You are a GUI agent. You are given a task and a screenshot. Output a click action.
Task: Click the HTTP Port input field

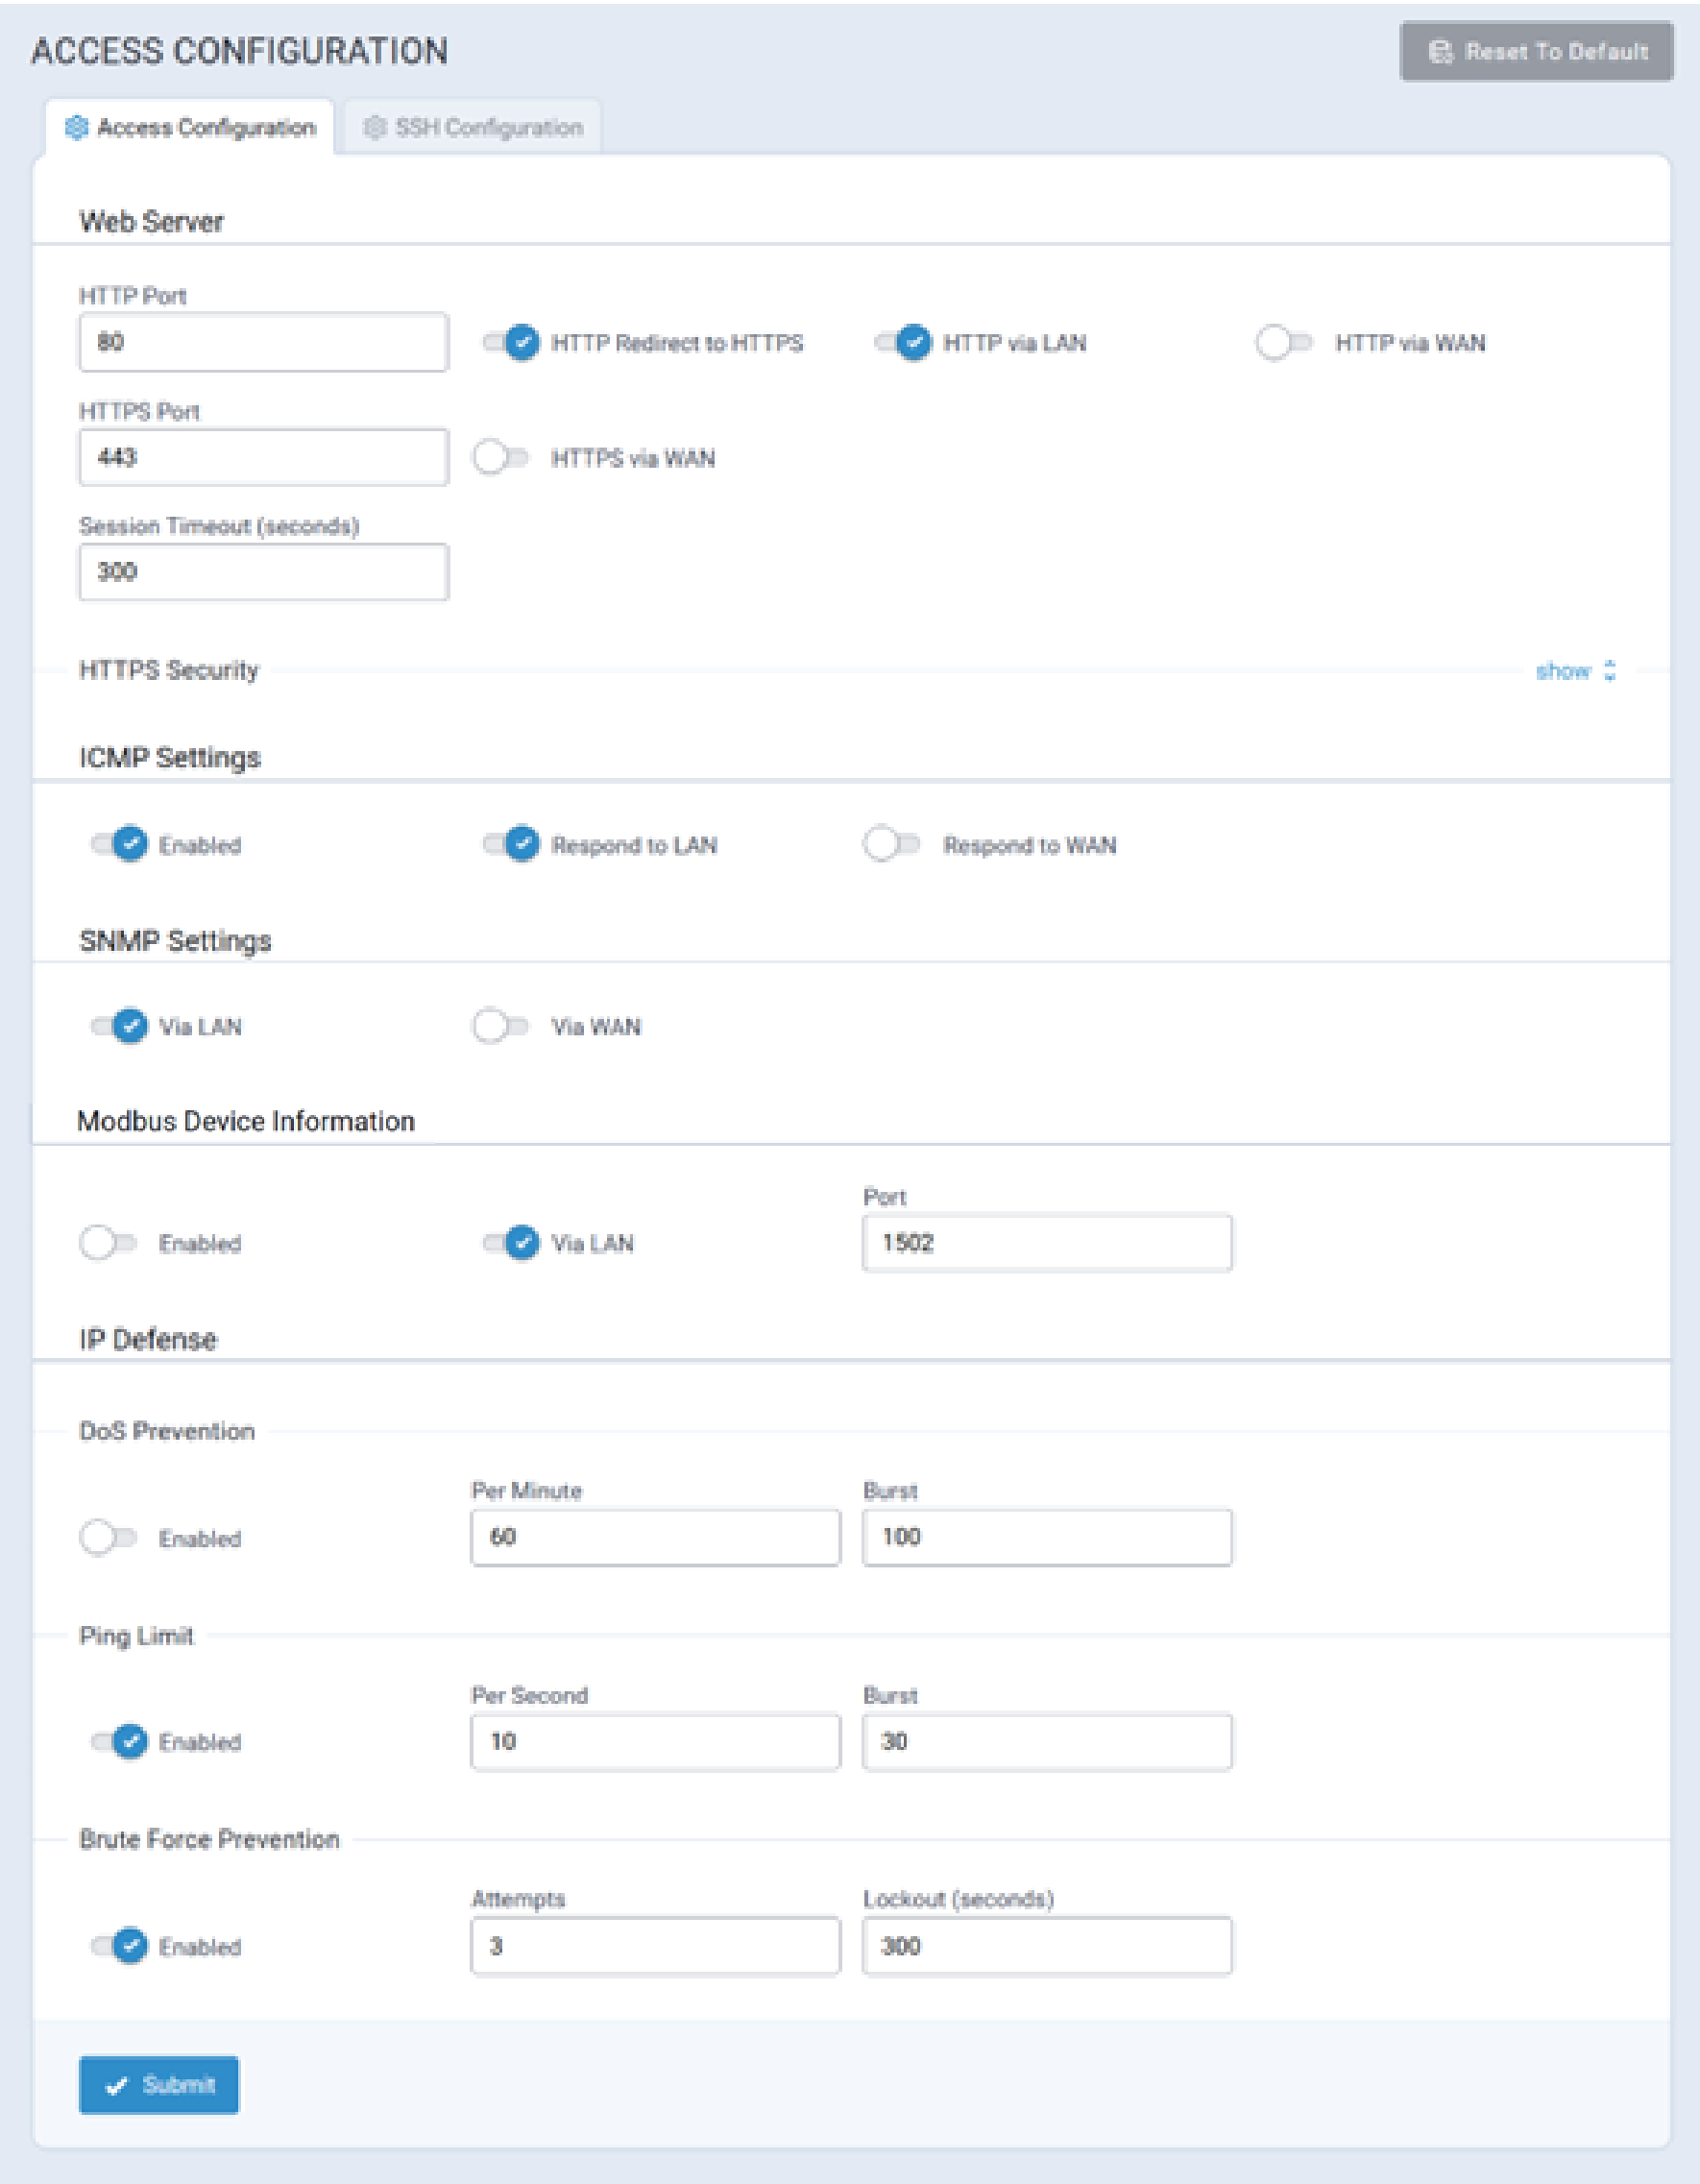pos(263,342)
